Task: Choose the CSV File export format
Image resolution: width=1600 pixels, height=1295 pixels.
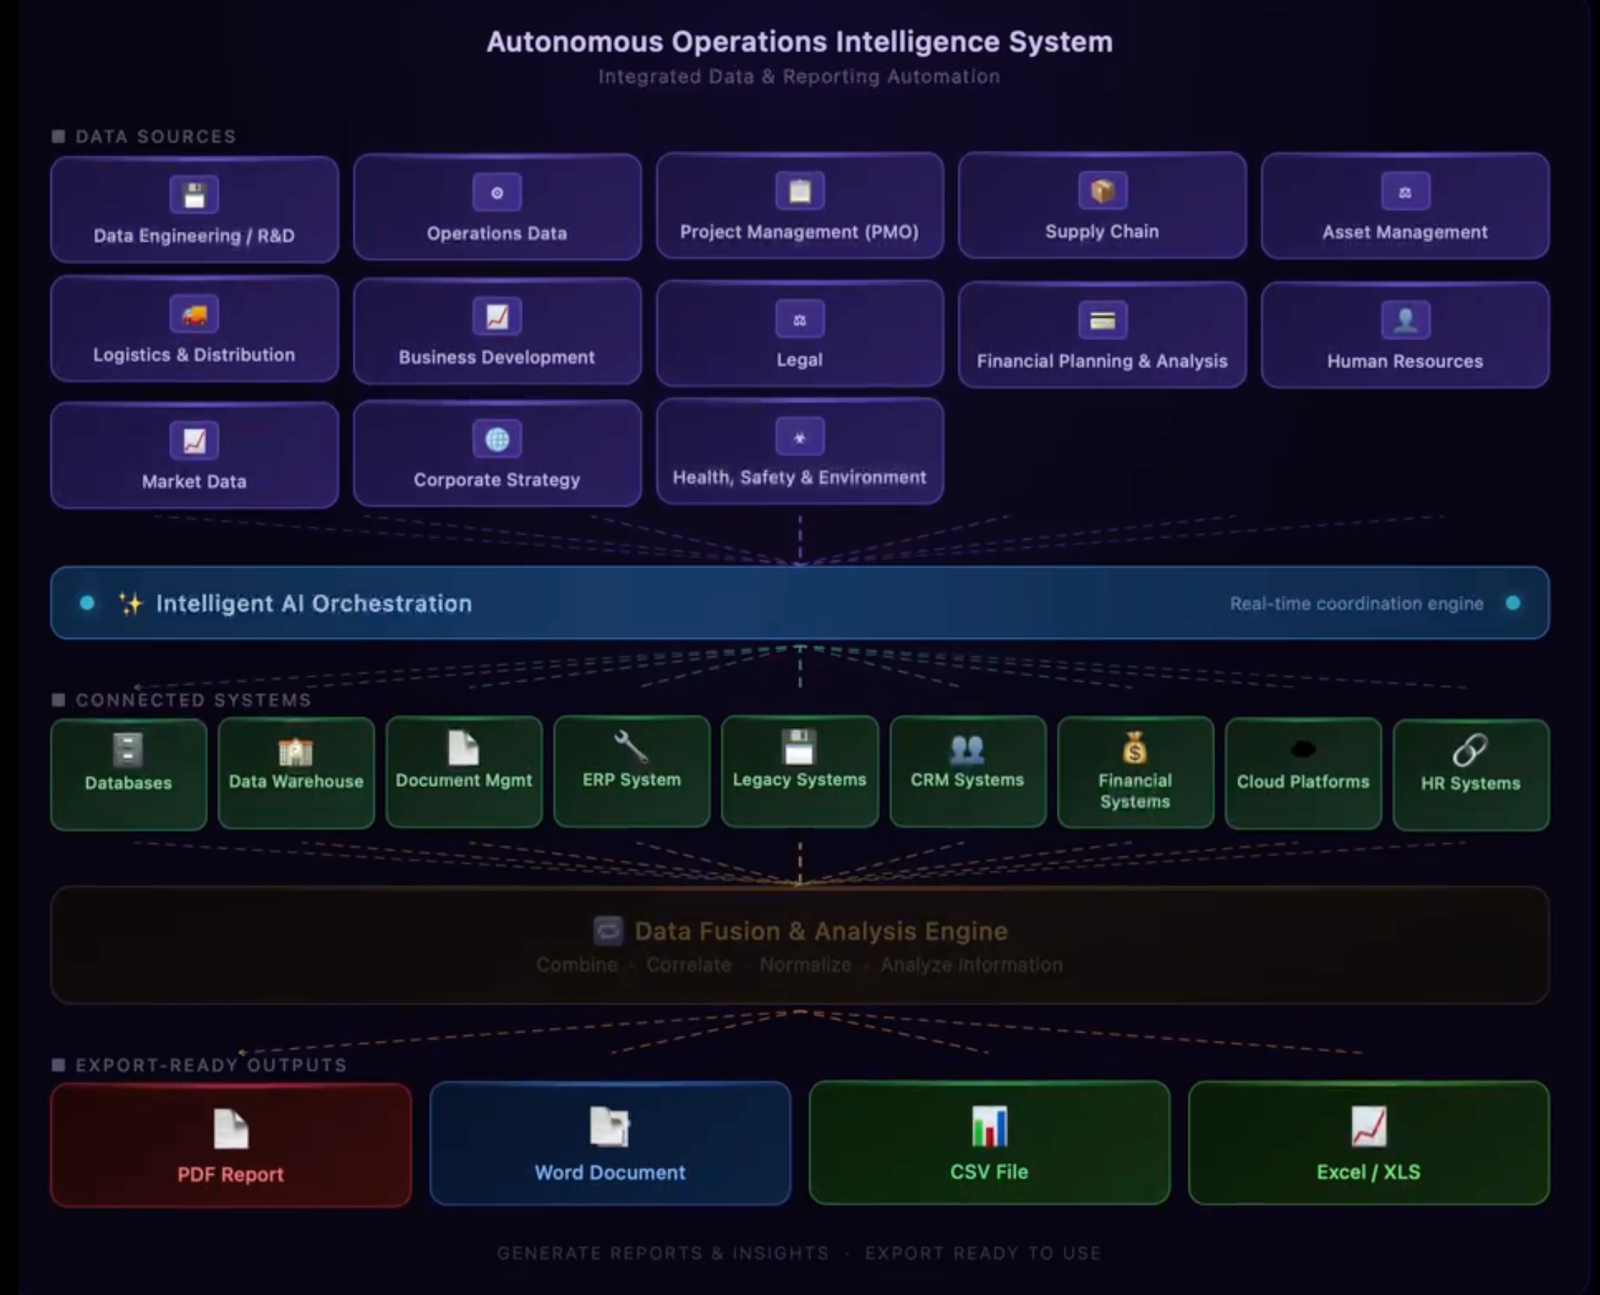Action: (988, 1141)
